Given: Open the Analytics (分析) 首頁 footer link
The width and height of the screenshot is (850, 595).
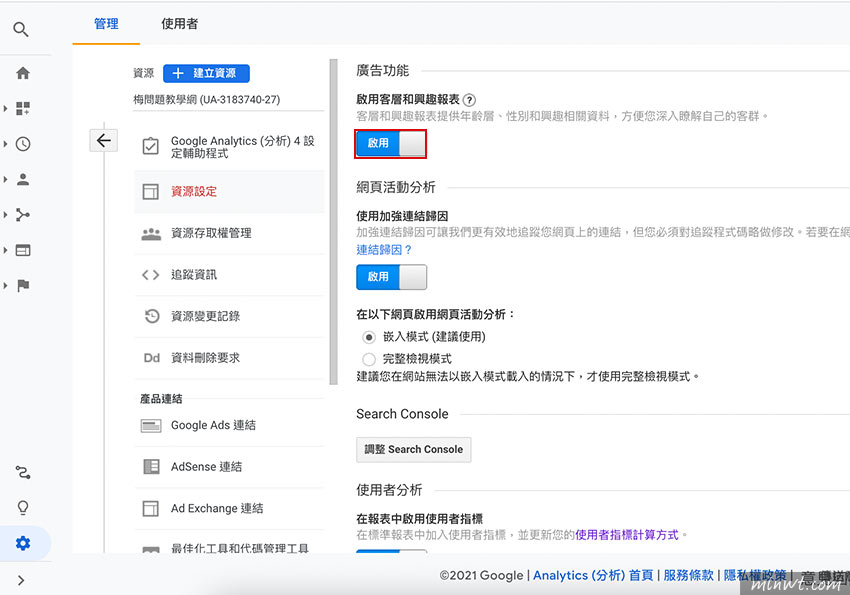Looking at the screenshot, I should tap(593, 575).
